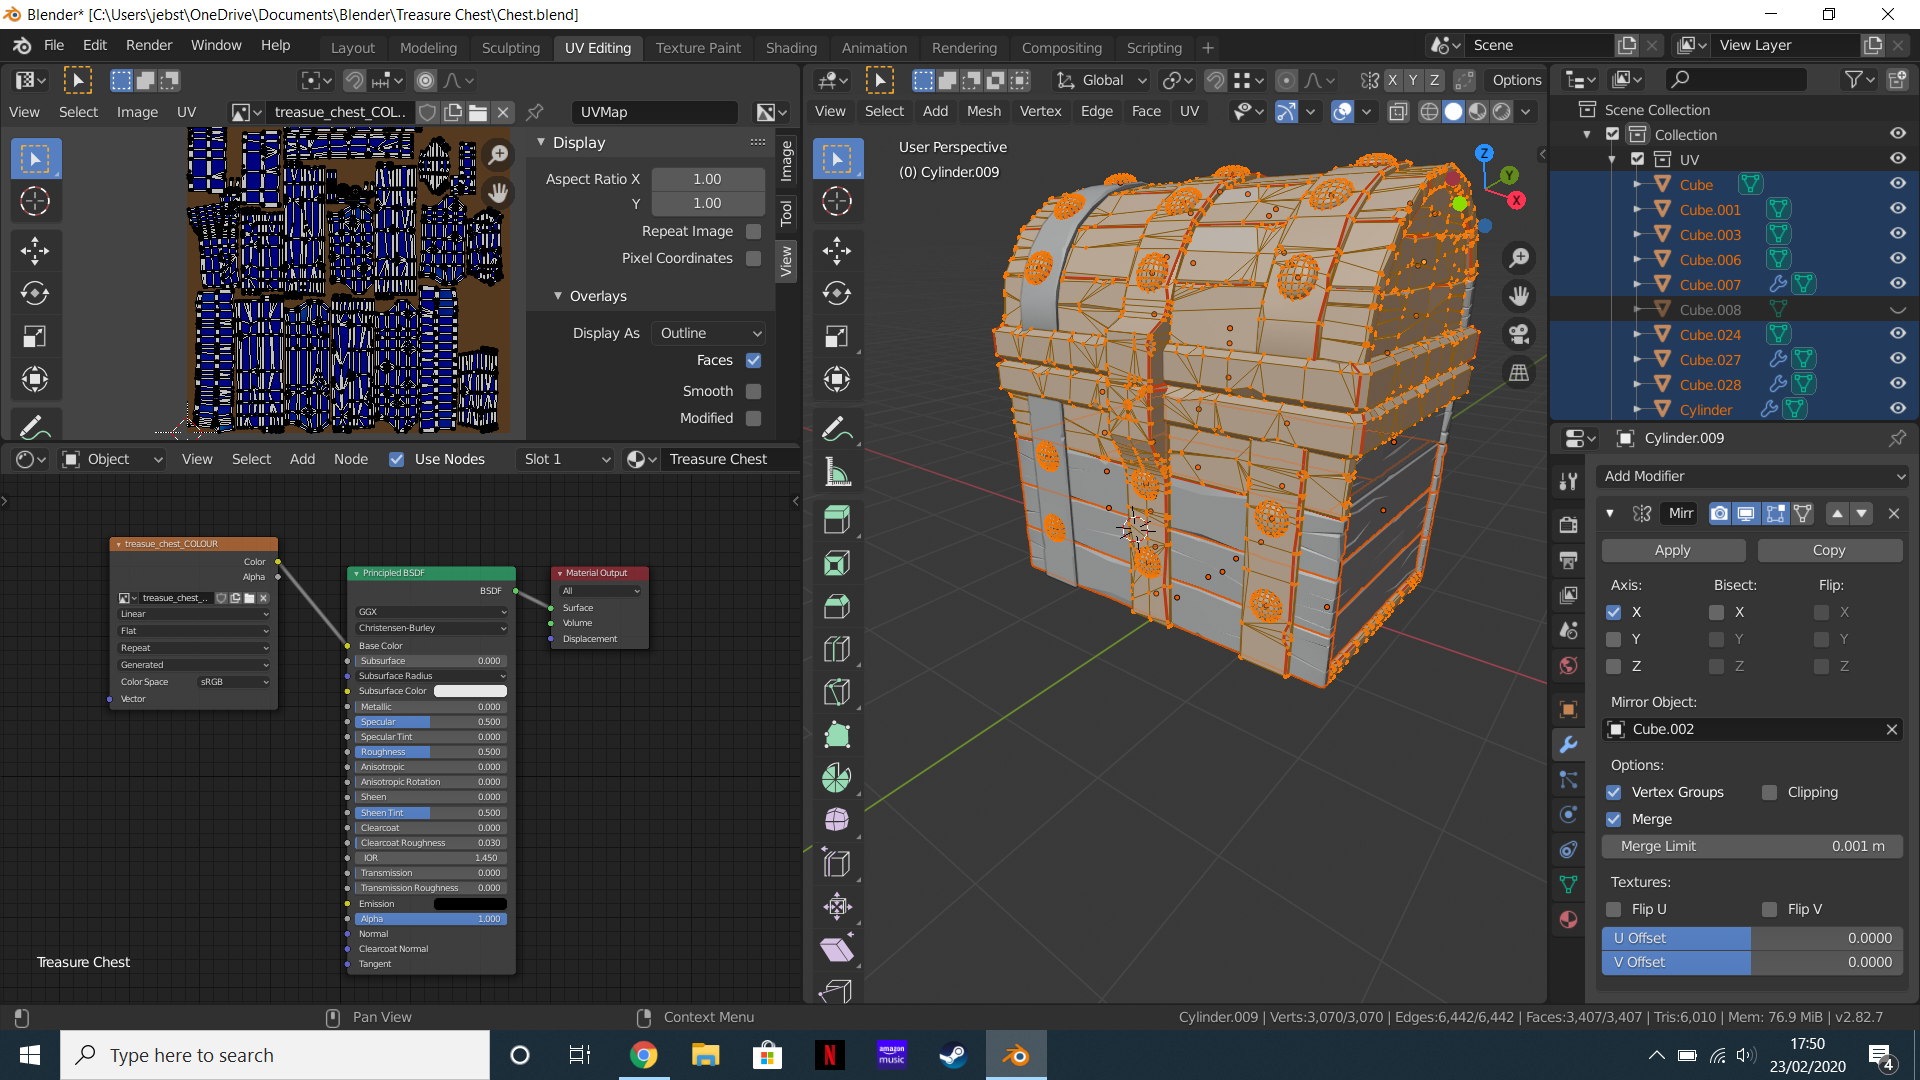
Task: Select the Loop Cut tool
Action: tap(837, 649)
